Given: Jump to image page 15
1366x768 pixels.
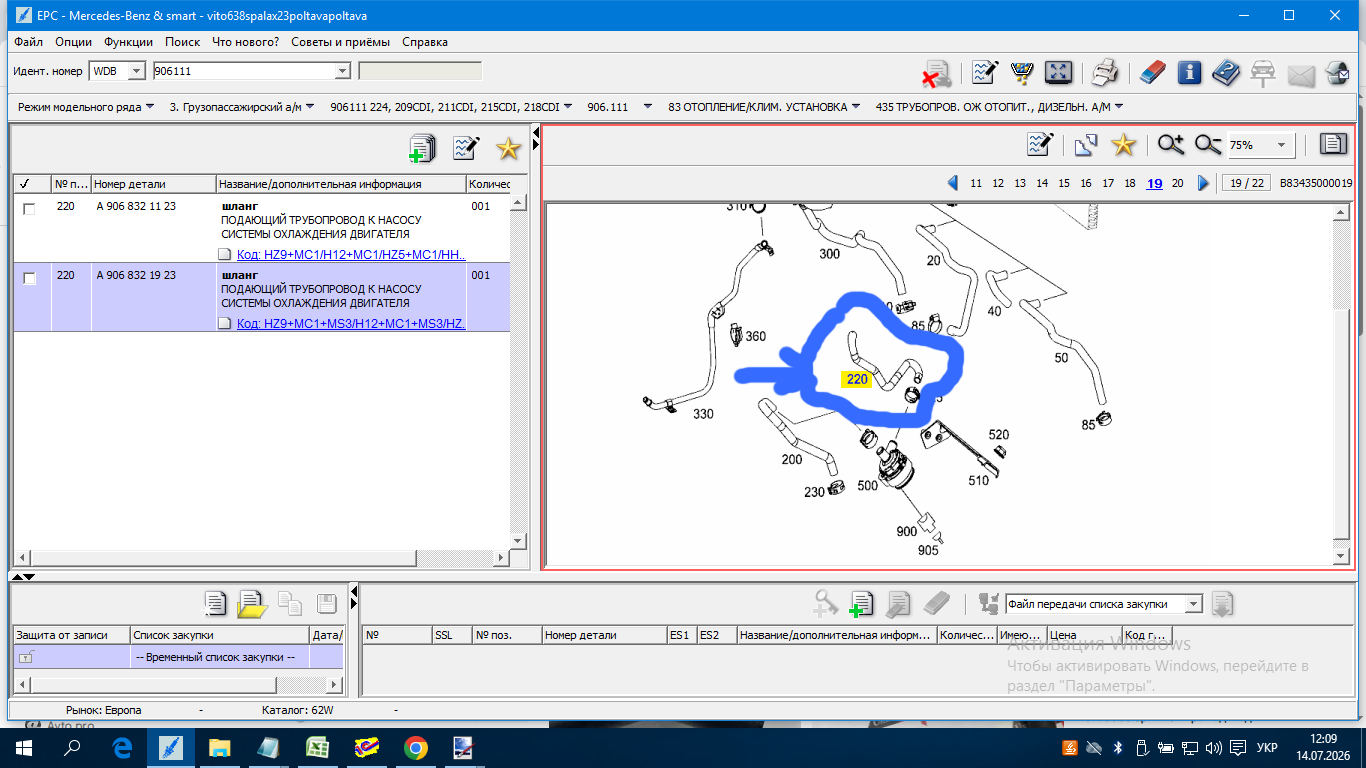Looking at the screenshot, I should coord(1064,183).
